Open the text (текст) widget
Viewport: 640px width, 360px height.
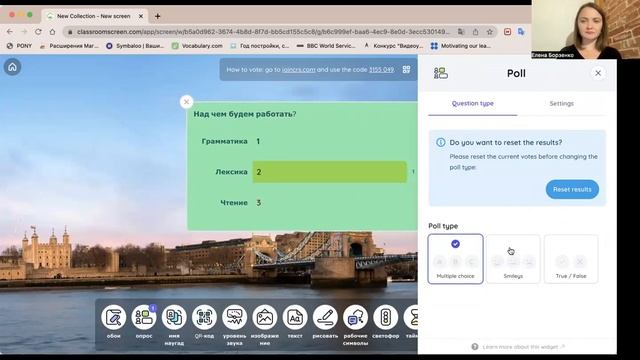tap(295, 317)
